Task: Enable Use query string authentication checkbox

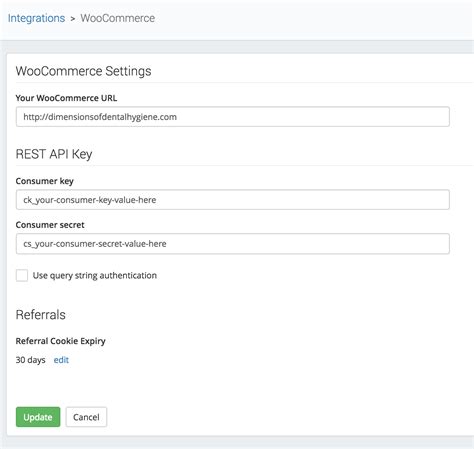Action: [x=22, y=275]
